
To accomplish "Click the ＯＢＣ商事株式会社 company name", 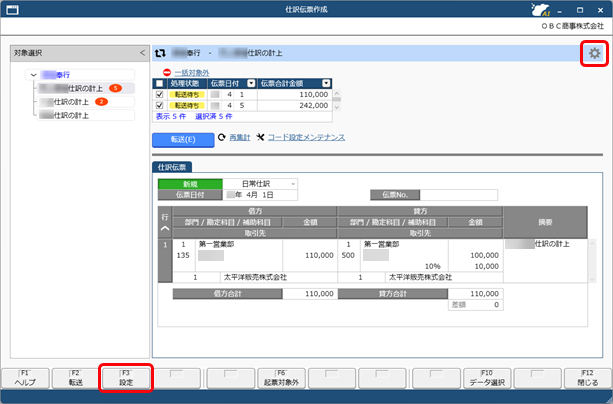I will click(x=573, y=26).
